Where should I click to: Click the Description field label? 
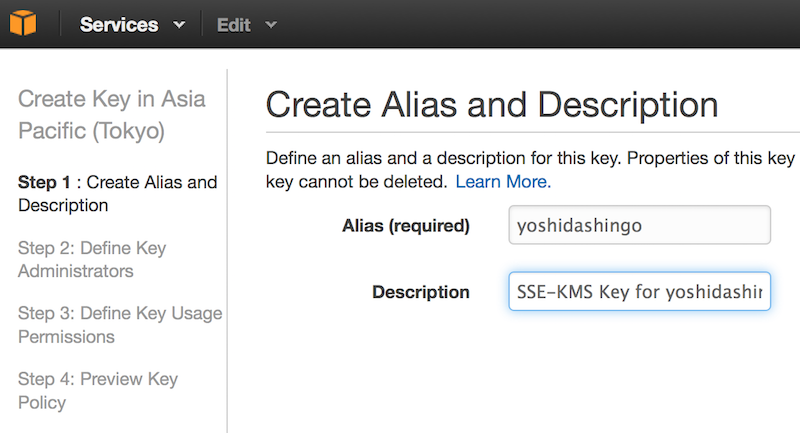coord(421,292)
